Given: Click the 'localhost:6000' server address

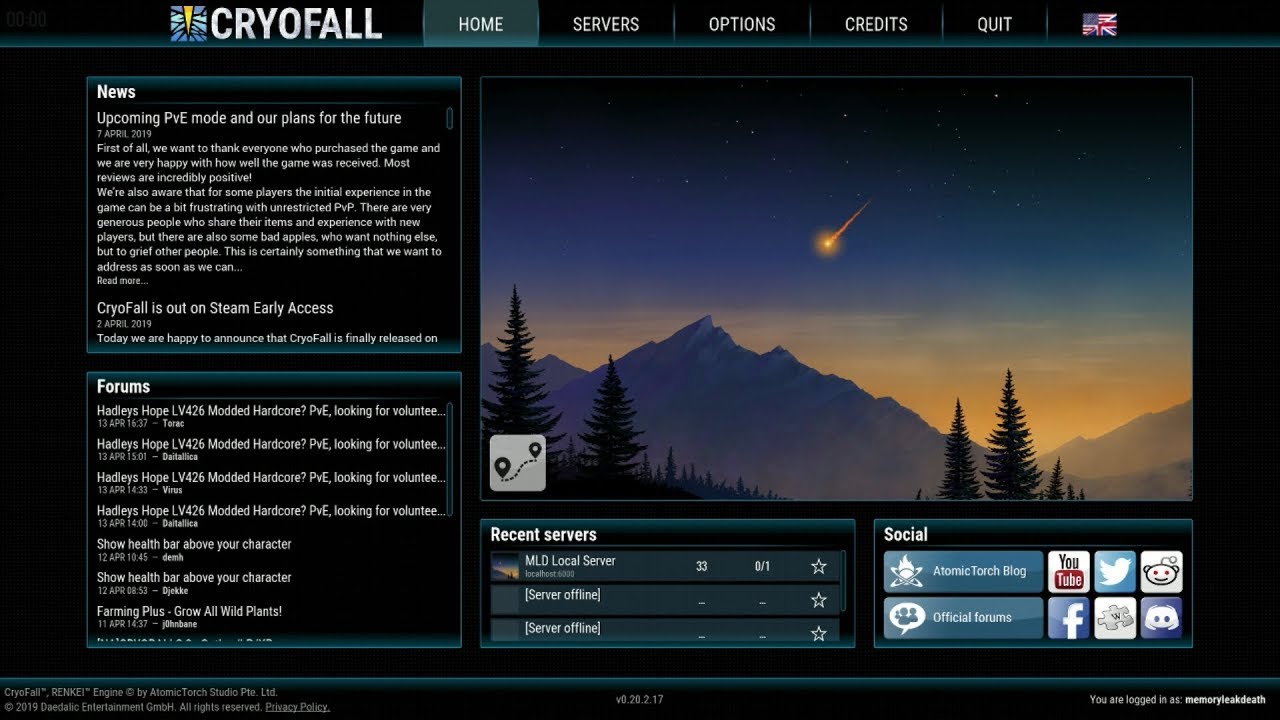Looking at the screenshot, I should tap(550, 575).
